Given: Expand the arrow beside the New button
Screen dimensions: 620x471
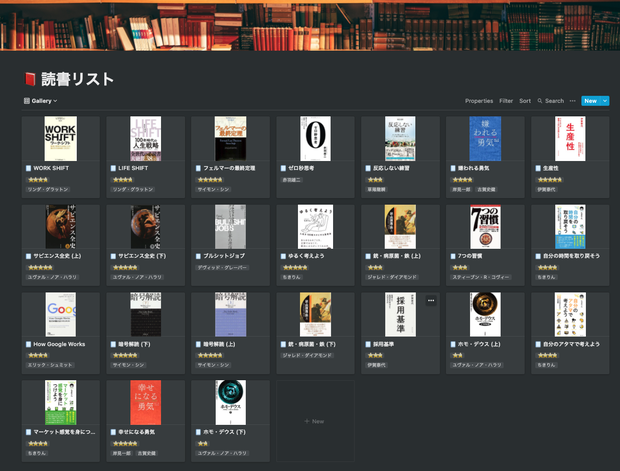Looking at the screenshot, I should click(x=605, y=101).
